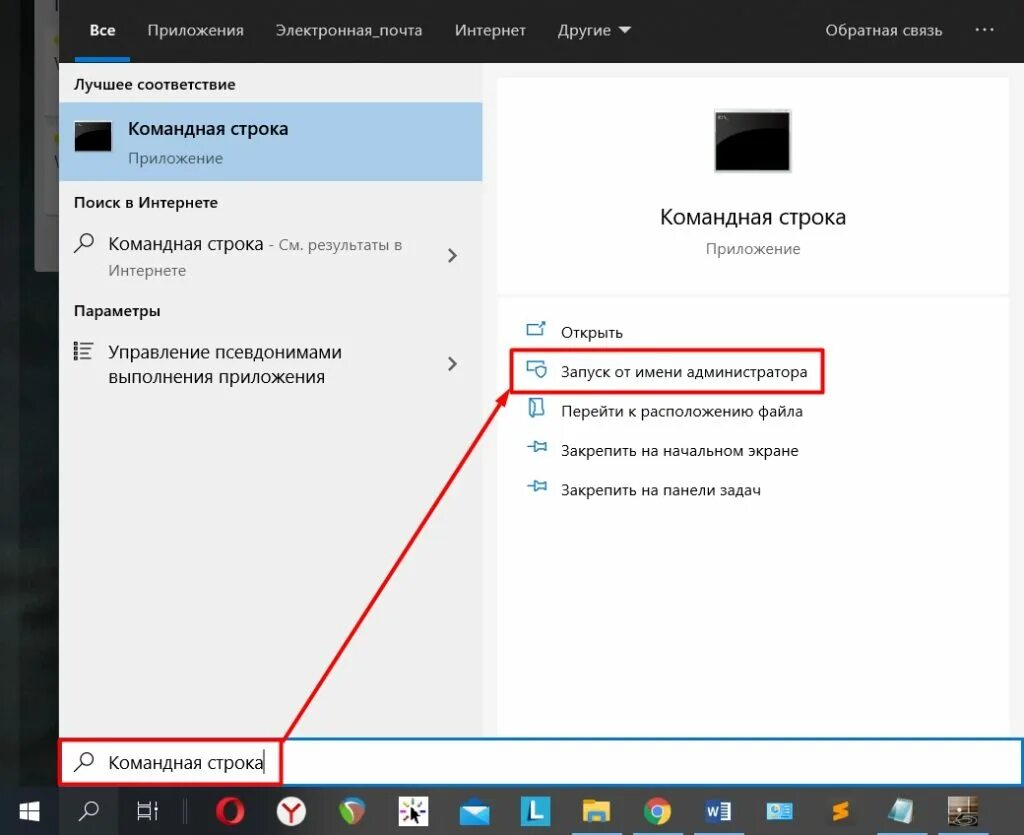
Task: Click the admin shield icon for run as administrator
Action: coord(536,370)
